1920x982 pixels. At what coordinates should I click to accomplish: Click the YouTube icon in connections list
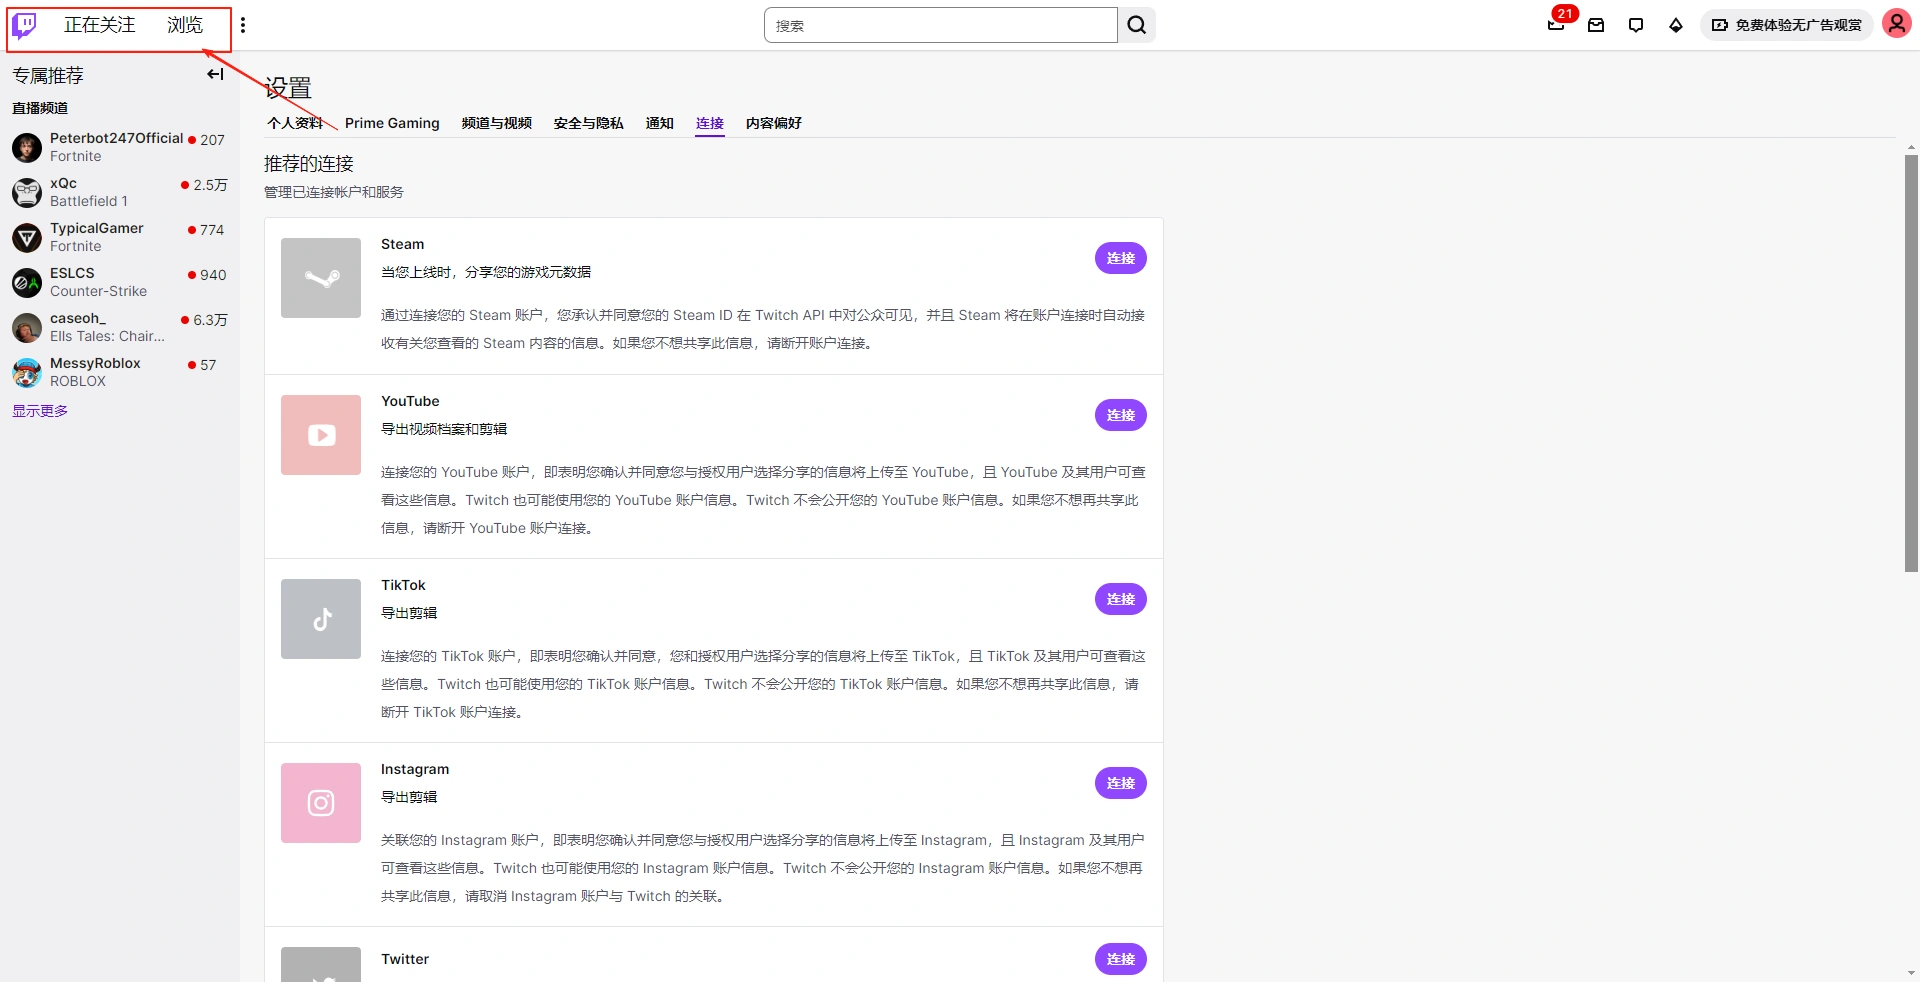(x=320, y=435)
